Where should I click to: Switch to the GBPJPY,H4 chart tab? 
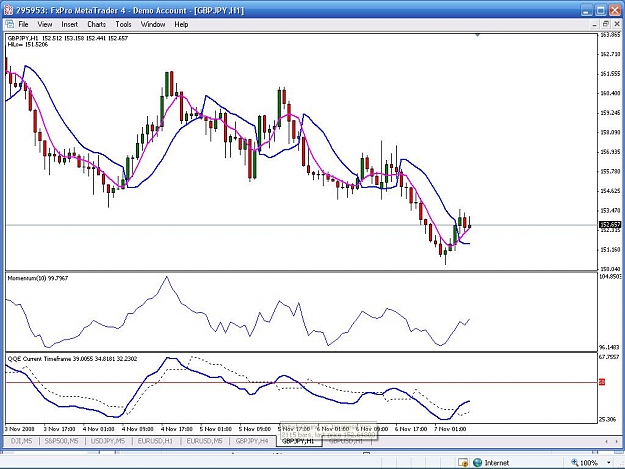tap(252, 441)
